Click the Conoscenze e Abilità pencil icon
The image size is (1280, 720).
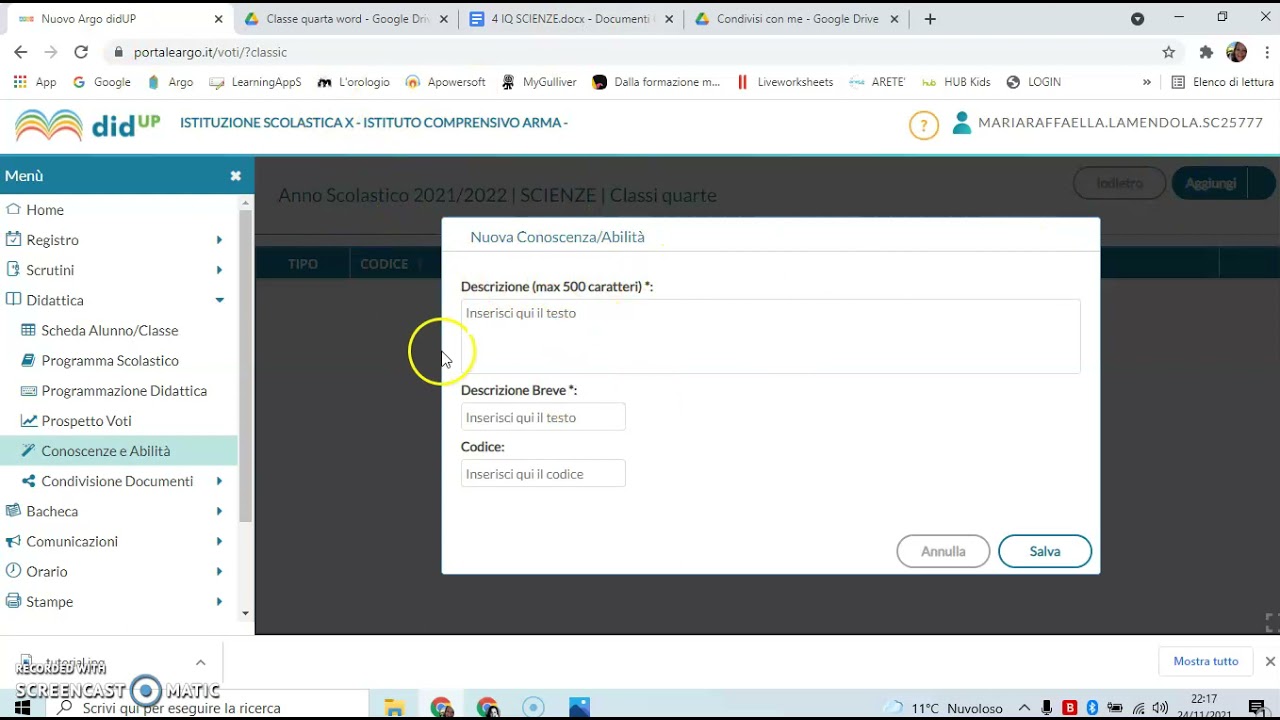tap(28, 451)
